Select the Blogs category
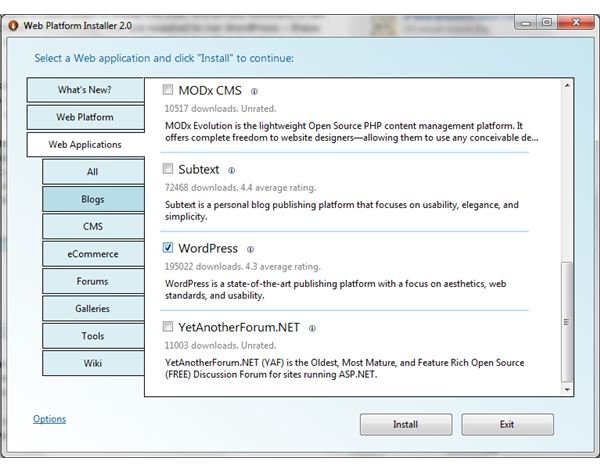Viewport: 600px width, 464px height. [x=93, y=199]
